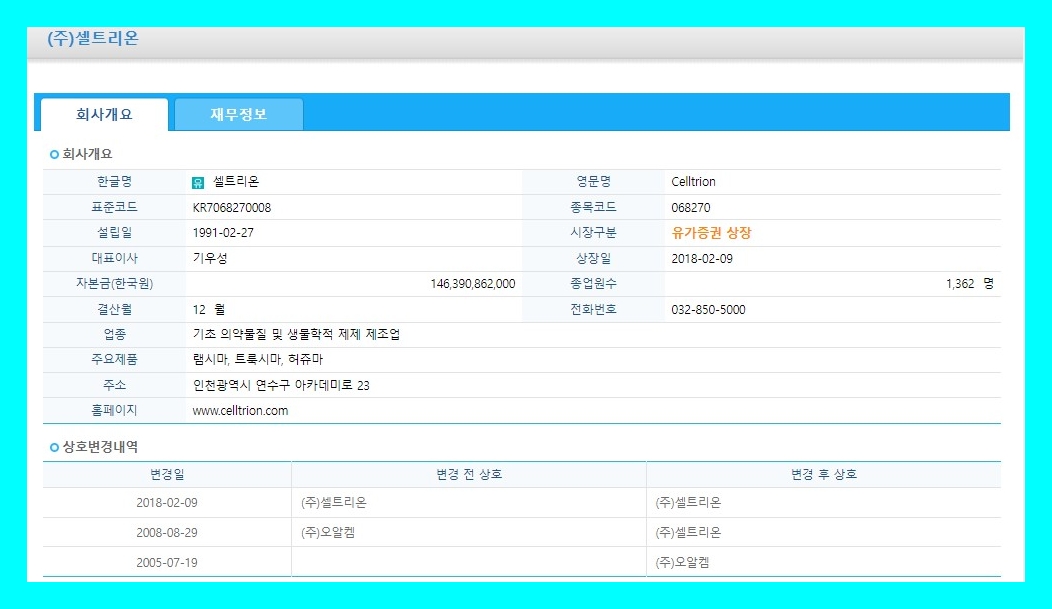Click the industry text 기초 의약물질 및 생물학적 제제 제조업
This screenshot has width=1052, height=609.
(296, 334)
